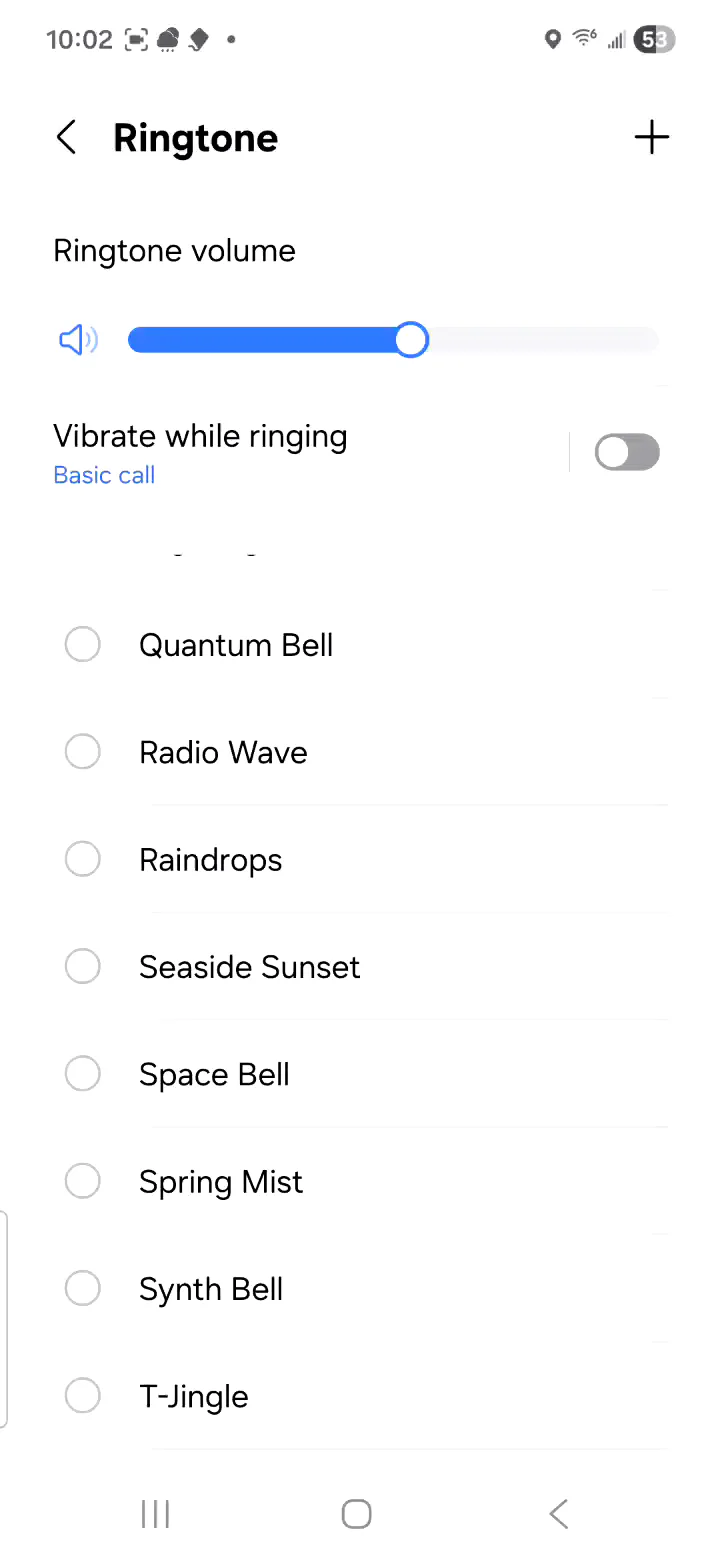Screen dimensions: 720x1560
Task: Select the Quantum Bell radio button
Action: tap(82, 645)
